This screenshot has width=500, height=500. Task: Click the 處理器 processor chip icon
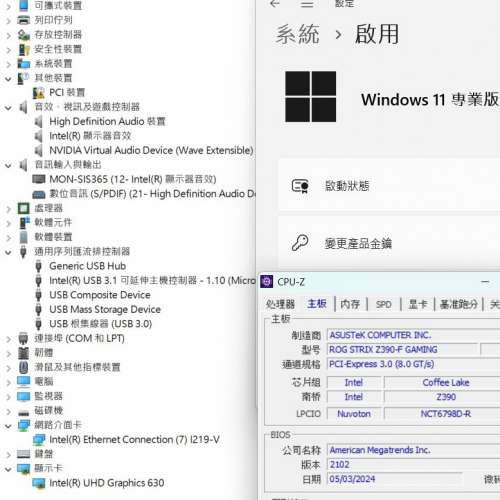(23, 208)
